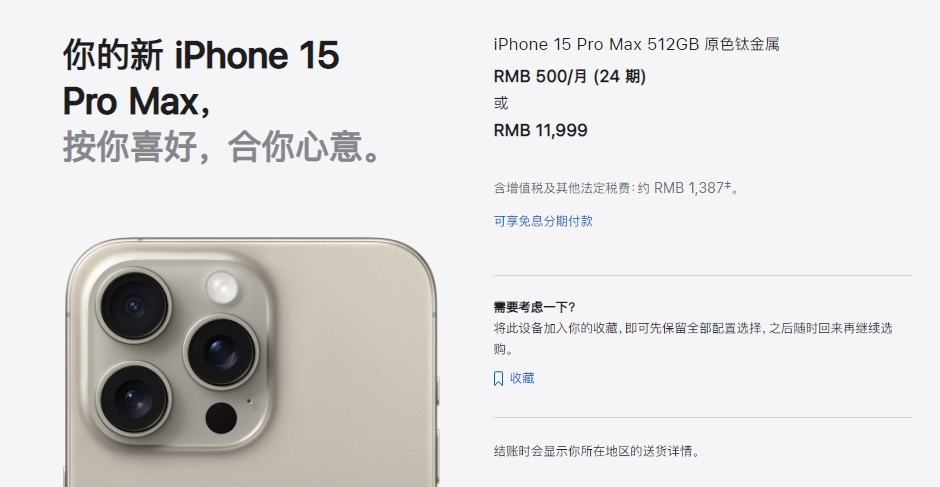Click the iPhone 15 Pro Max product photo
This screenshot has width=940, height=487.
click(x=252, y=362)
